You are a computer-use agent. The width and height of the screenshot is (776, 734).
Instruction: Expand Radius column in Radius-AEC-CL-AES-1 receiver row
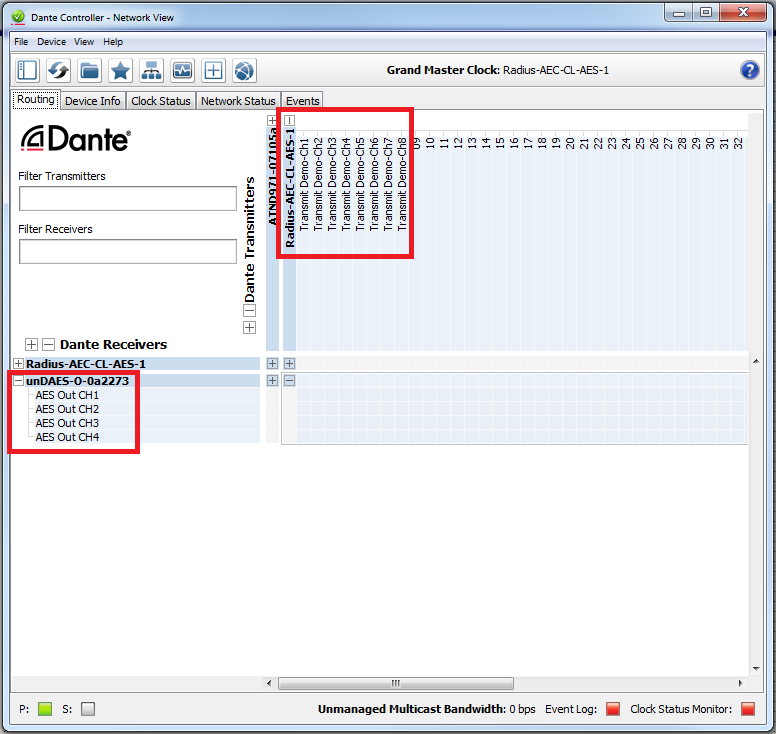coord(290,363)
